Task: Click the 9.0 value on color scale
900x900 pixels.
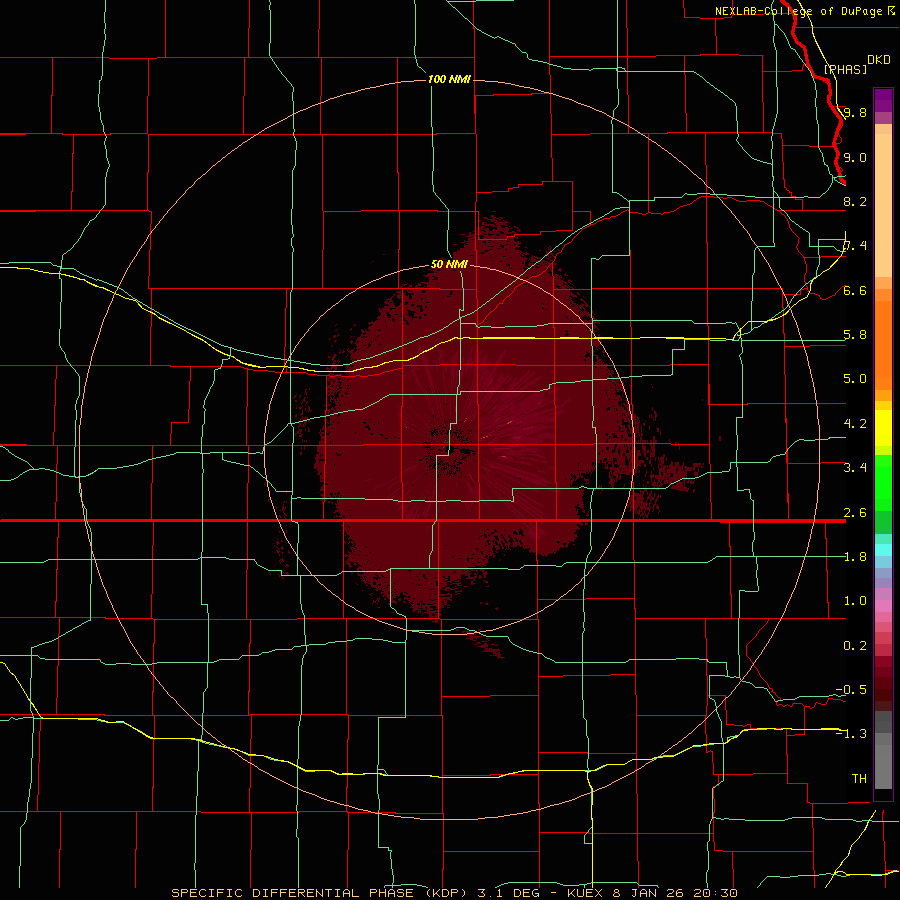Action: [x=855, y=157]
